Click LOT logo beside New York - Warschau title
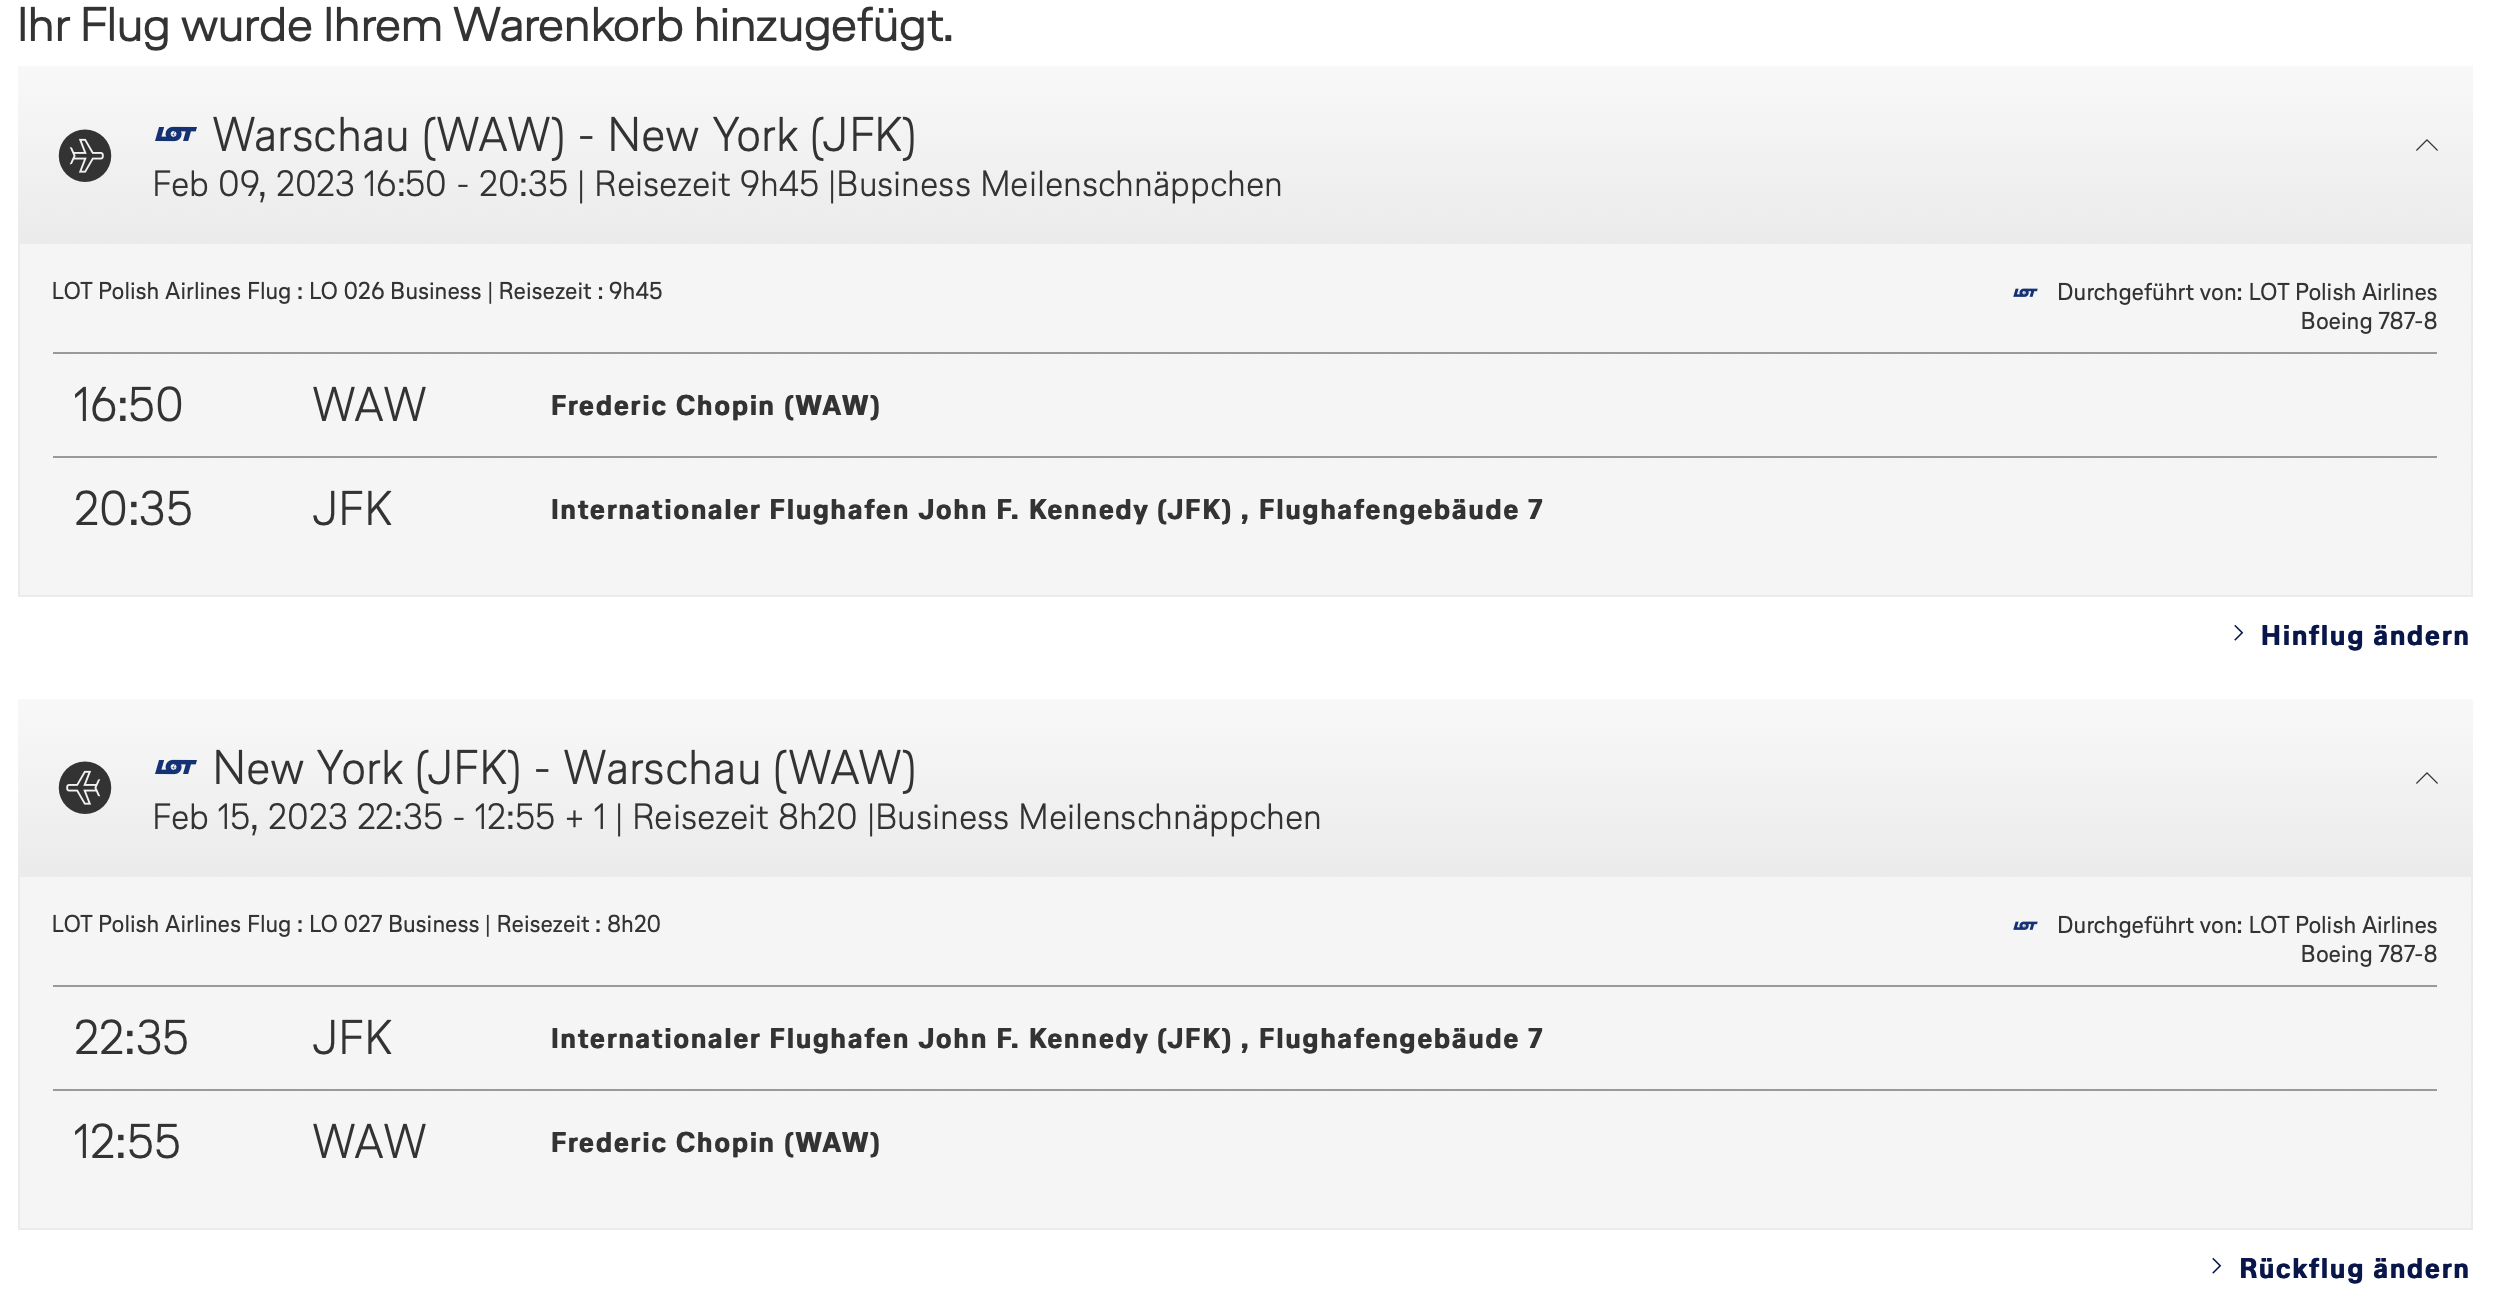Image resolution: width=2514 pixels, height=1302 pixels. point(176,767)
